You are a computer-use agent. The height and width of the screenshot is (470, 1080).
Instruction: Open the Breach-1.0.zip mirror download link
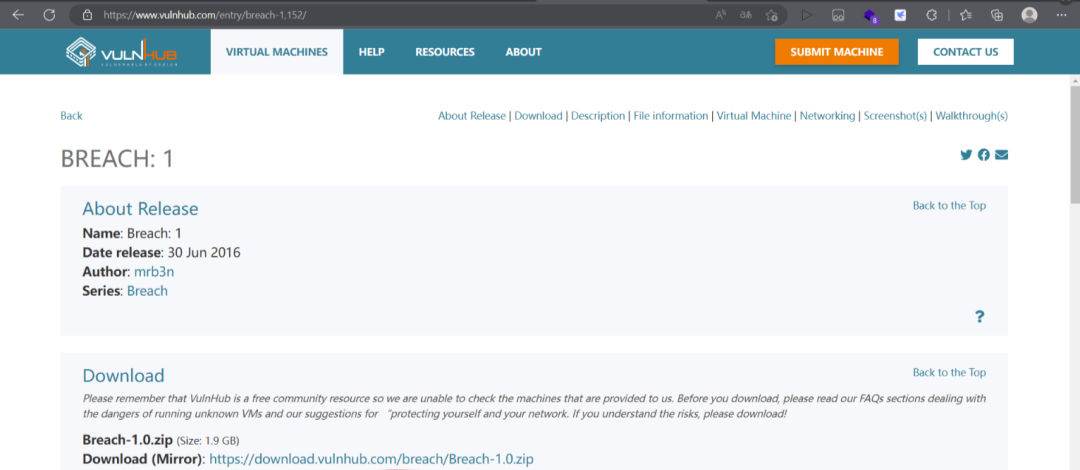tap(371, 459)
